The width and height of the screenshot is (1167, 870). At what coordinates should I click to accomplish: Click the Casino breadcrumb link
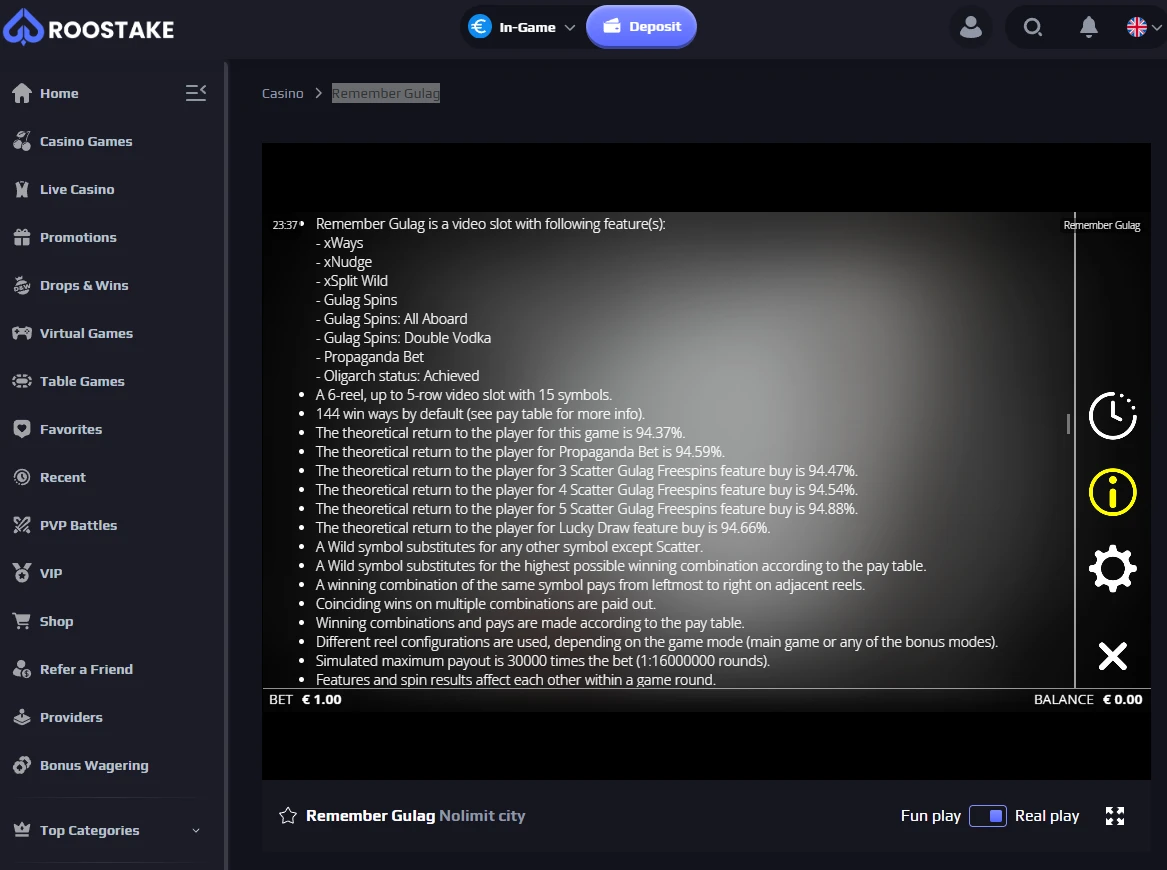click(x=283, y=93)
